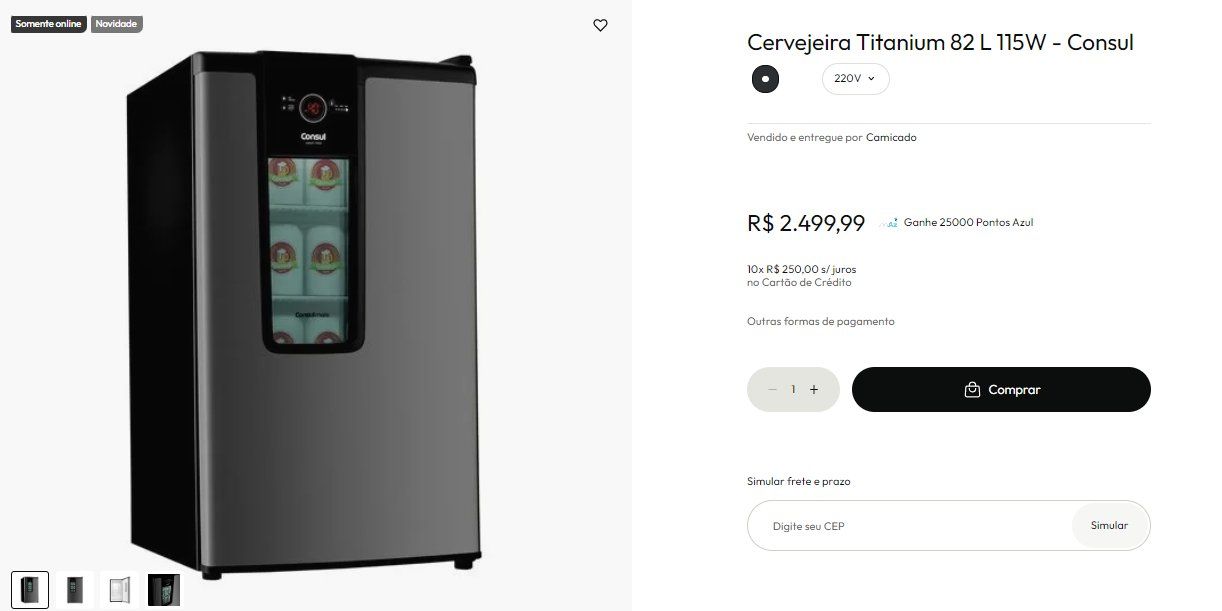This screenshot has height=611, width=1222.
Task: Click the Simular shipping button
Action: pos(1109,525)
